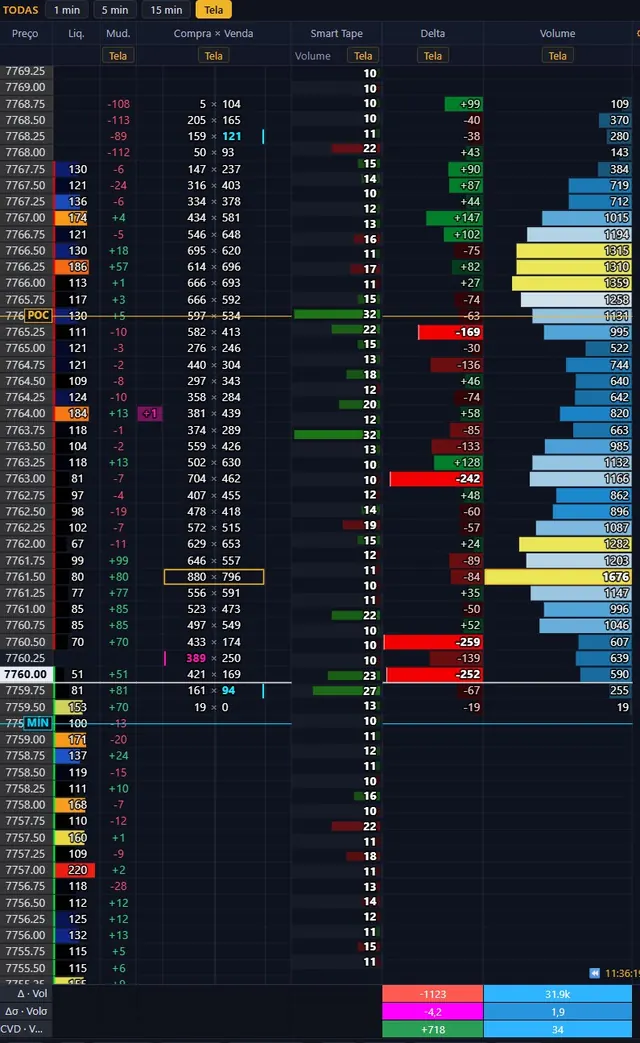Click the magenta +1 marker at 7764.00
Image resolution: width=640 pixels, height=1043 pixels.
[150, 413]
